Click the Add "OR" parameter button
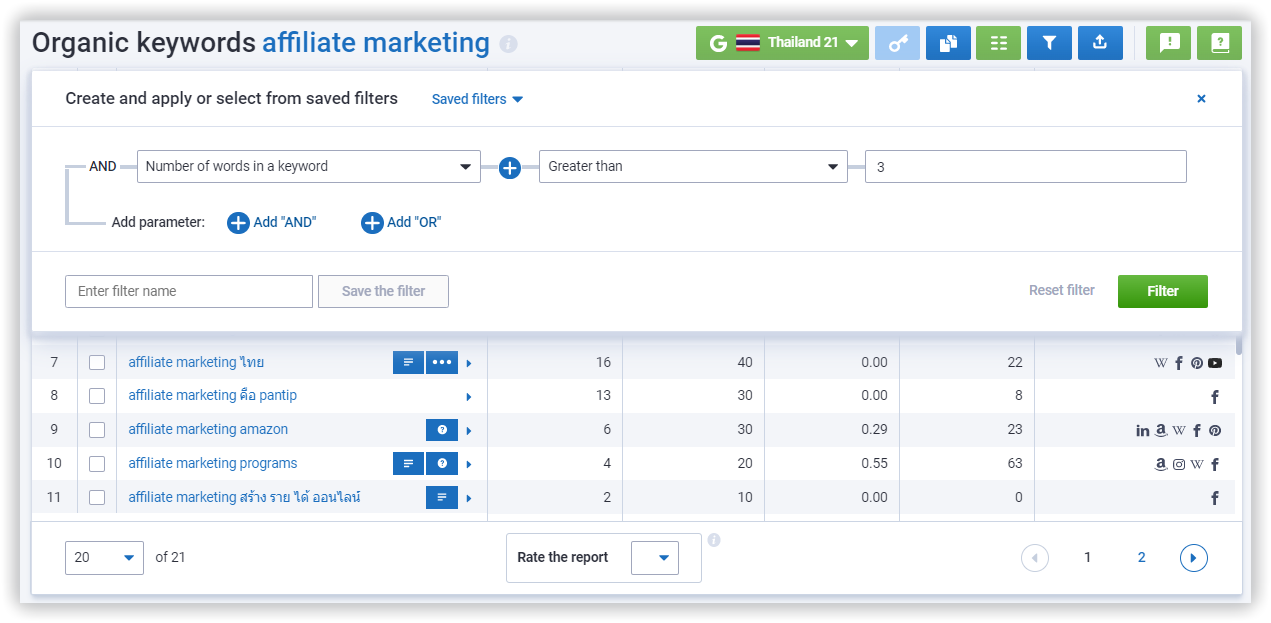 click(x=401, y=222)
